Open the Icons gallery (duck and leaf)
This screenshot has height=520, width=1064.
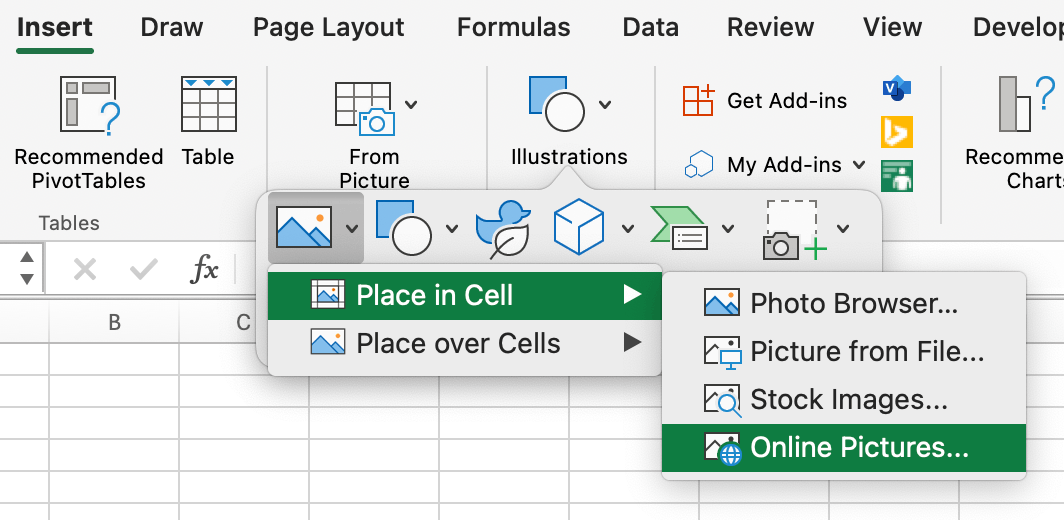(x=502, y=229)
